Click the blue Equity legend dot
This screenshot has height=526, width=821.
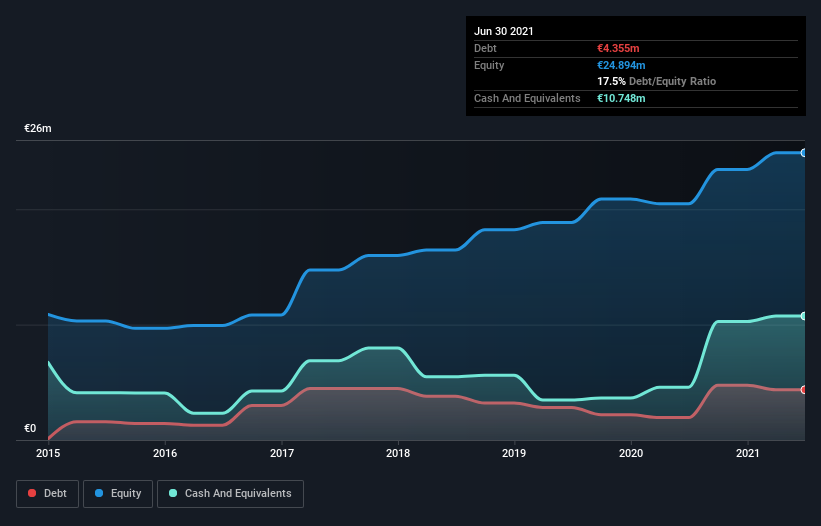click(99, 493)
